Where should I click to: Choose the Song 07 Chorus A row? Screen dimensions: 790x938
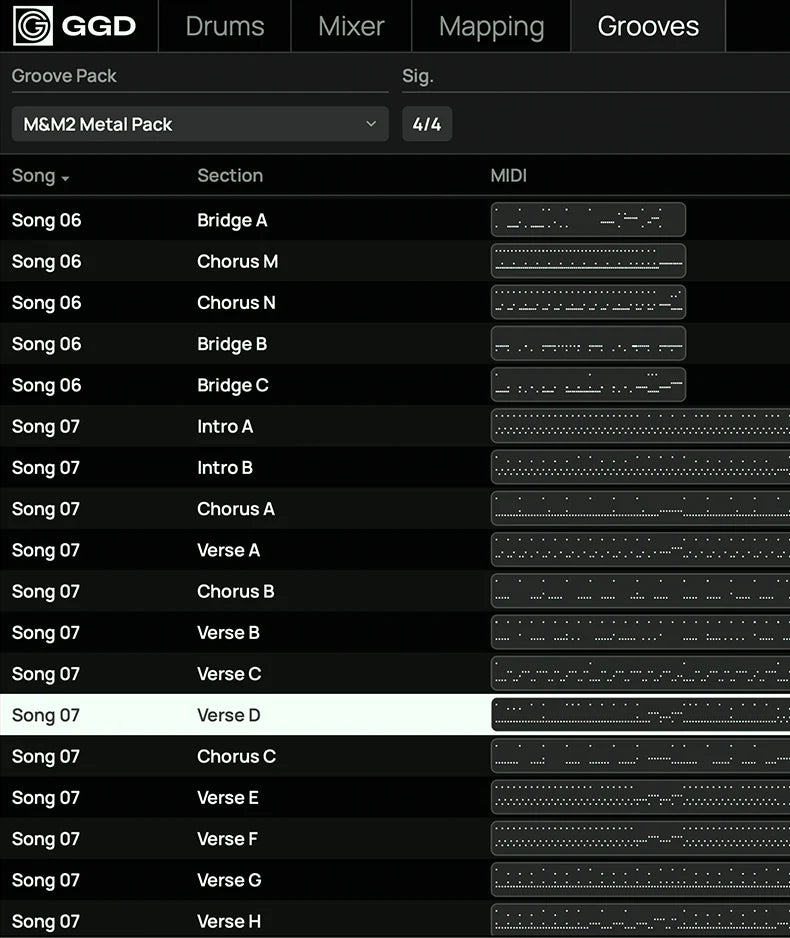pyautogui.click(x=235, y=509)
